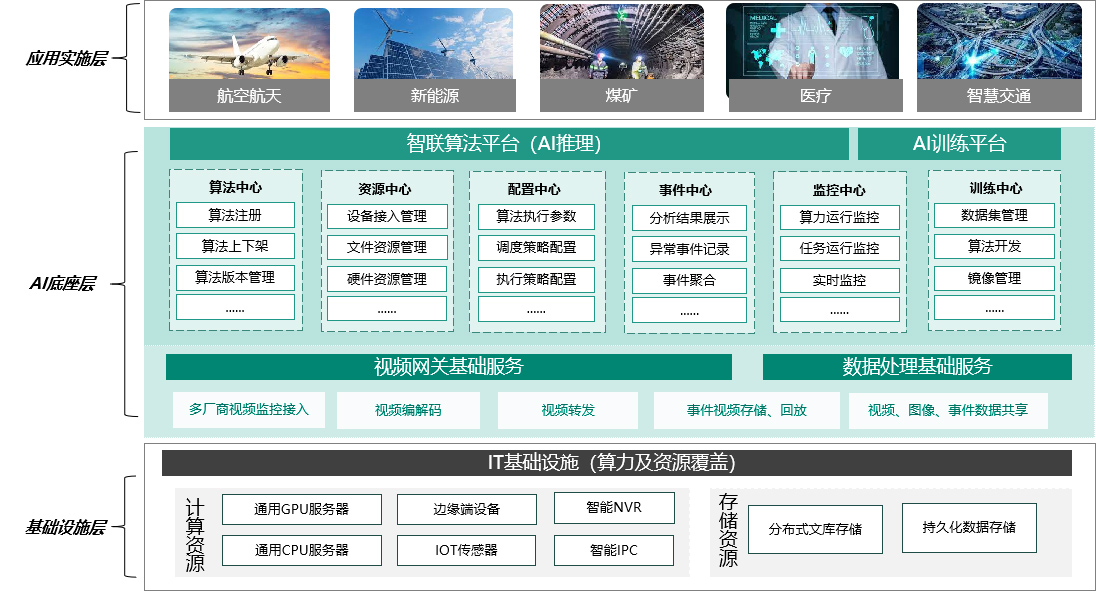Click 视频转发 box
This screenshot has height=592, width=1096.
point(568,410)
